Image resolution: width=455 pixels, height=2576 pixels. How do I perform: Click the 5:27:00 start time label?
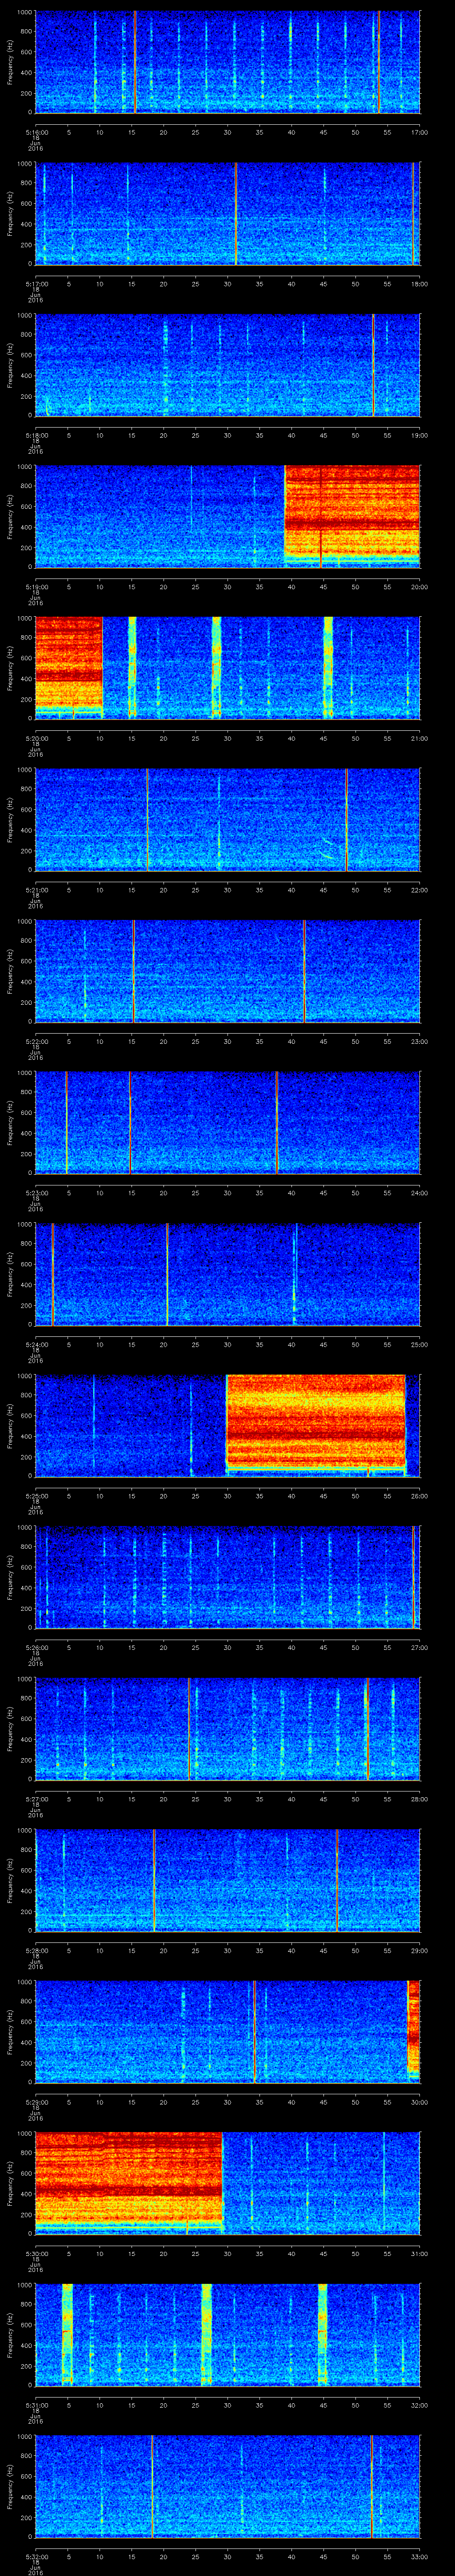point(36,1799)
